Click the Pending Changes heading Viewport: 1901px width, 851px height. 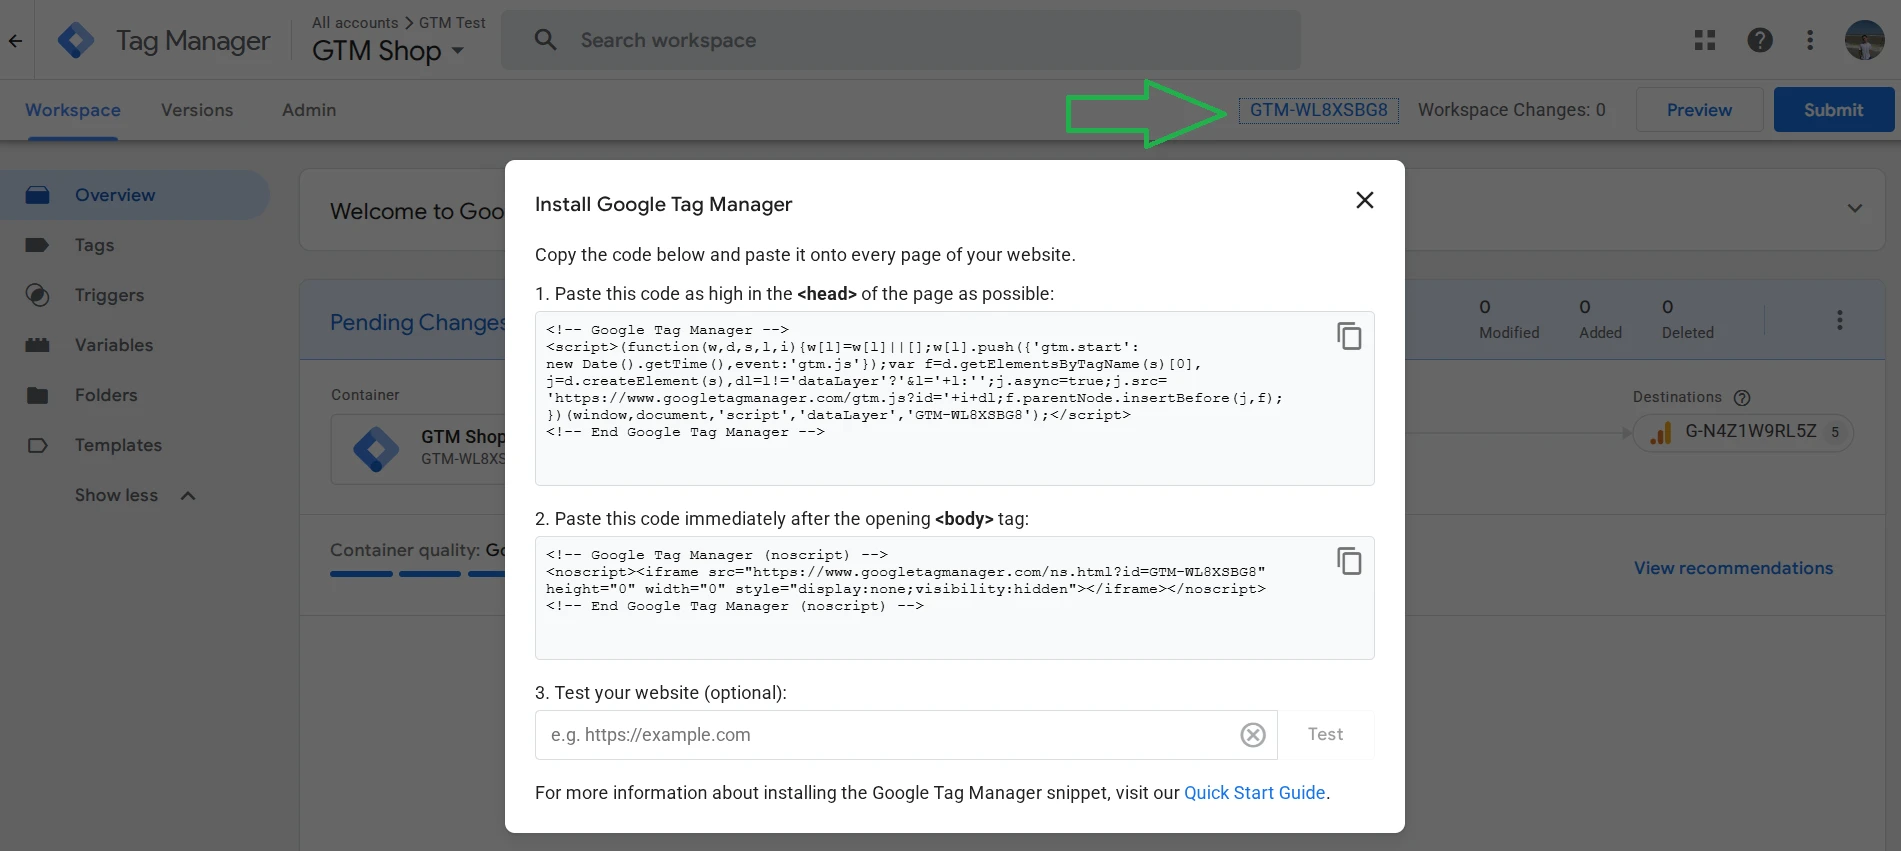point(418,322)
